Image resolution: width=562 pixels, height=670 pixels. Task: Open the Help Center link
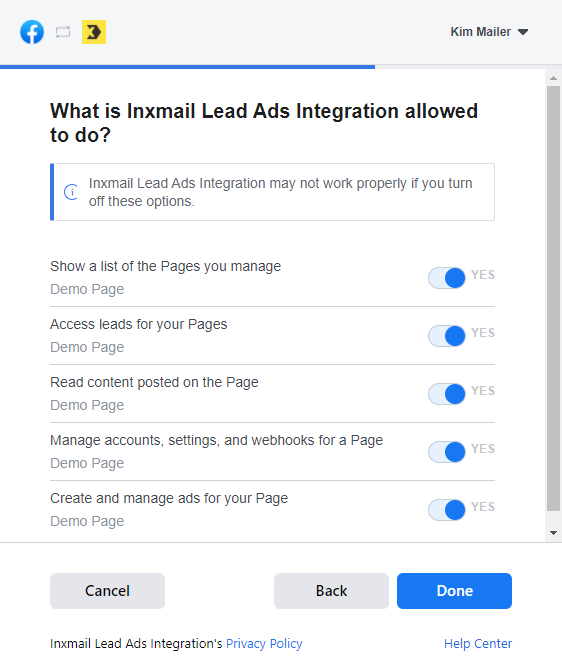coord(478,644)
